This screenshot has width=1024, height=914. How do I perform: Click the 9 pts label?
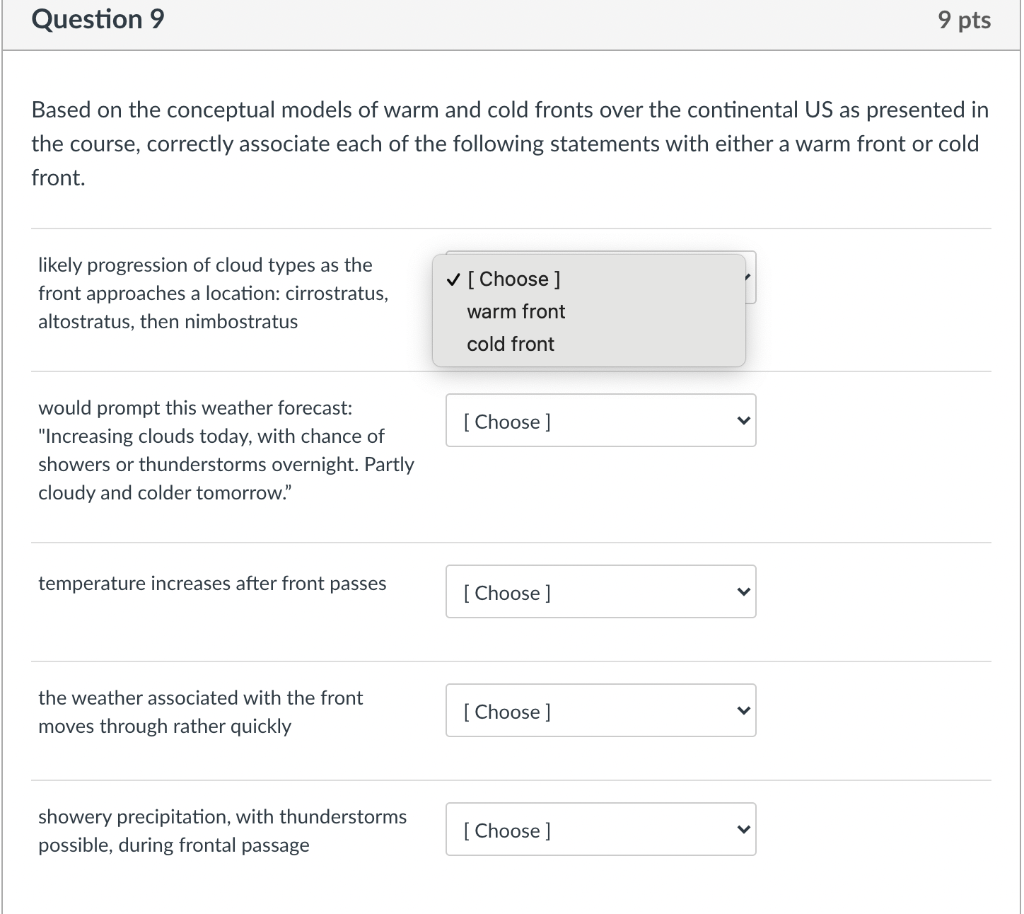point(964,19)
